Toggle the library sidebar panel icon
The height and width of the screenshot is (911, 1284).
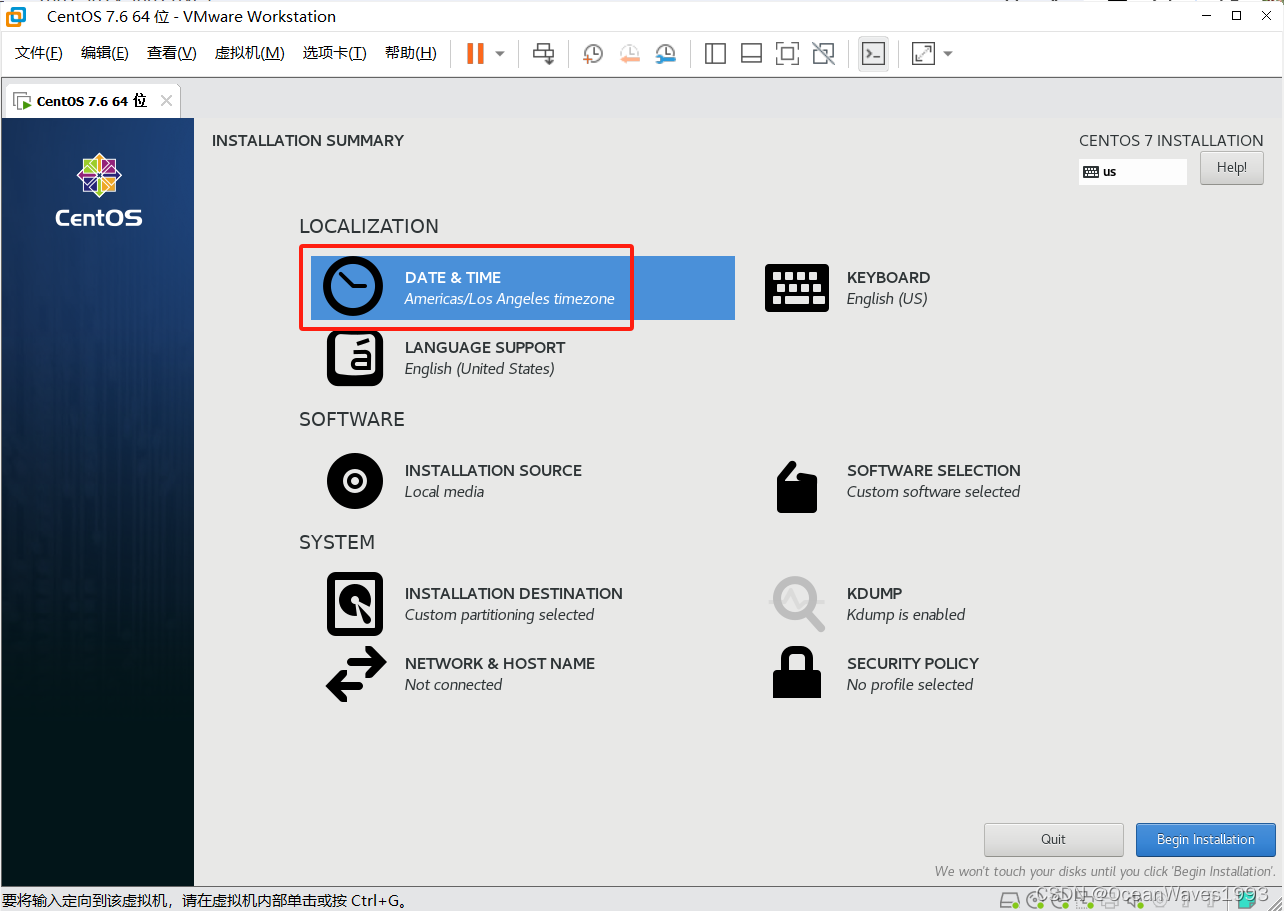(x=715, y=54)
